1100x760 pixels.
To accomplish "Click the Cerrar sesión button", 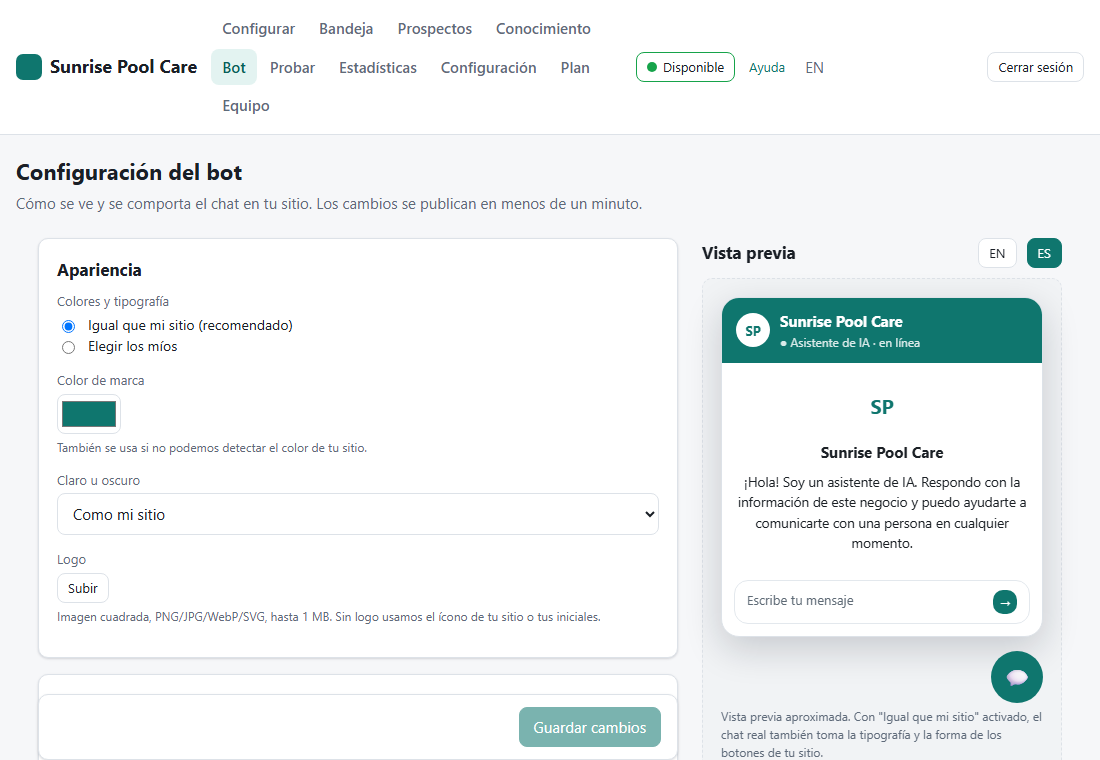I will pos(1035,67).
